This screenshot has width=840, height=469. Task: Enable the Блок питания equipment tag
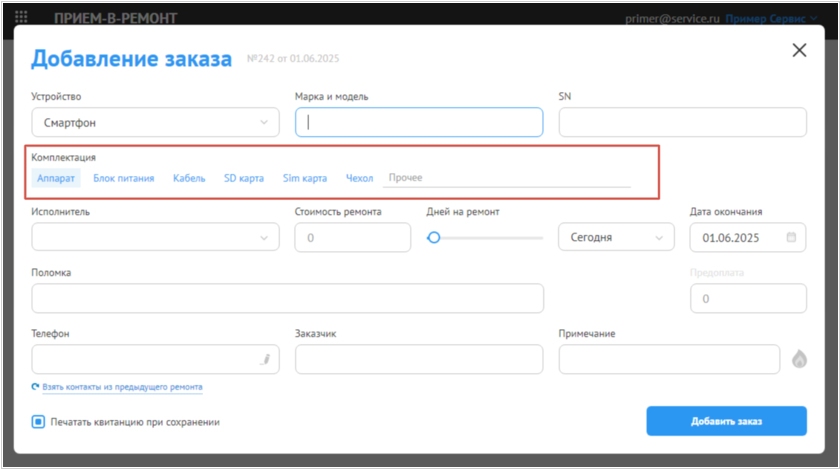tap(124, 178)
